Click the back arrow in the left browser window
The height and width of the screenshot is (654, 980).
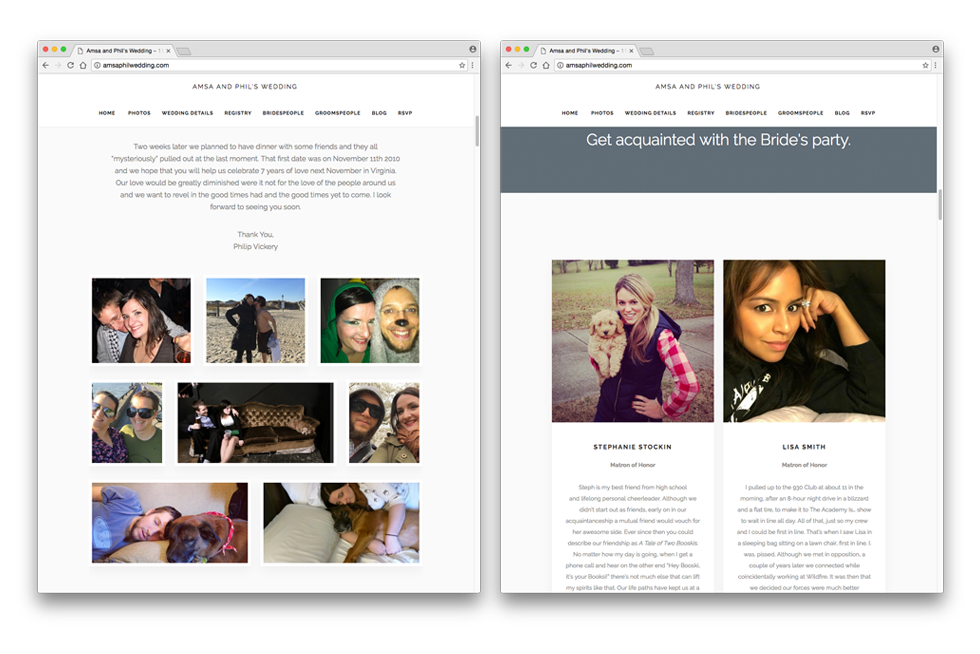tap(46, 65)
